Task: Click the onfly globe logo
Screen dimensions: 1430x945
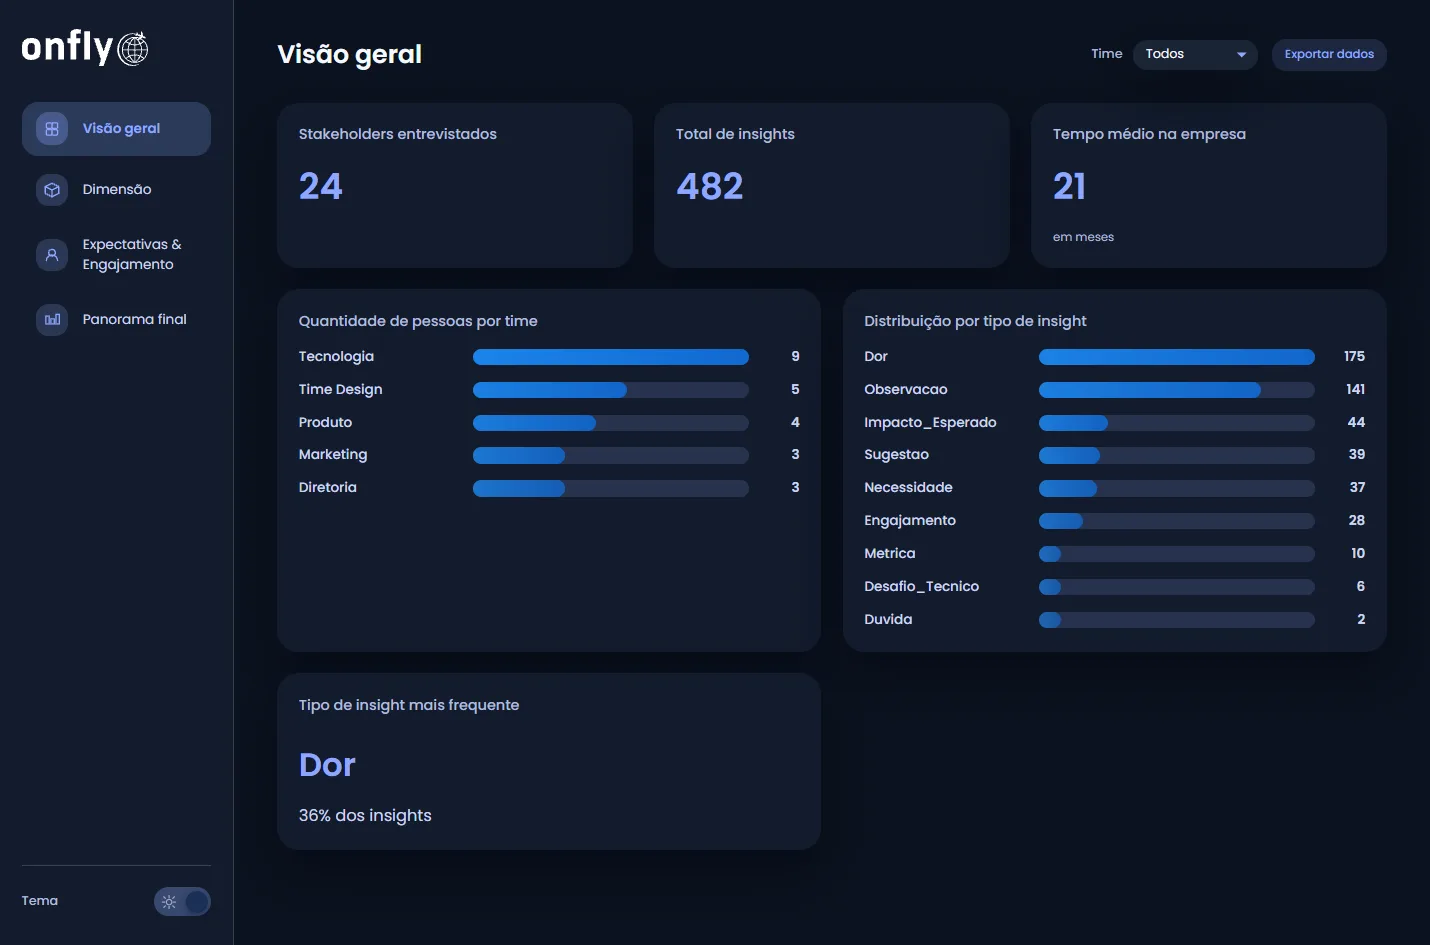Action: (x=133, y=48)
